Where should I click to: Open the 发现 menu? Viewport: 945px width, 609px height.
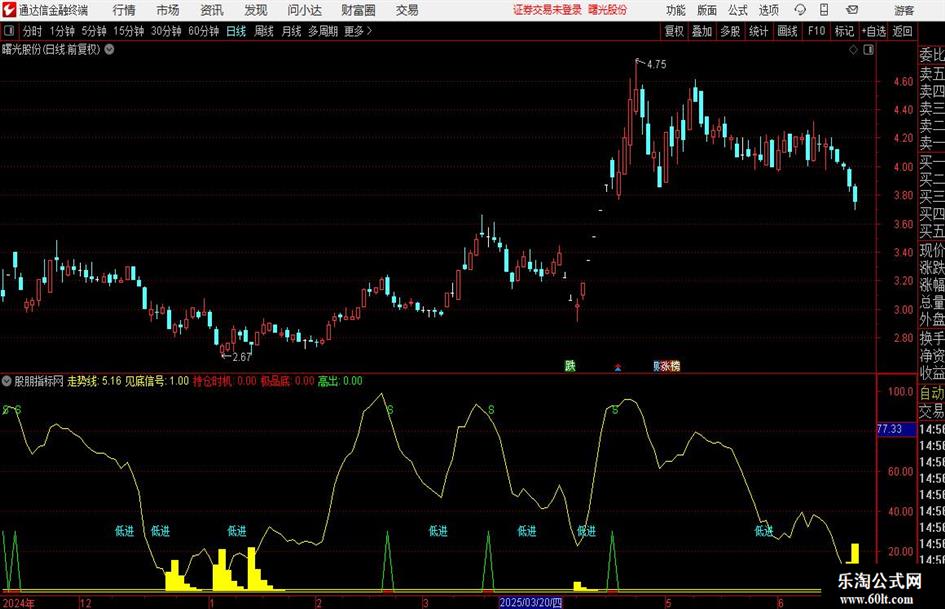[256, 10]
